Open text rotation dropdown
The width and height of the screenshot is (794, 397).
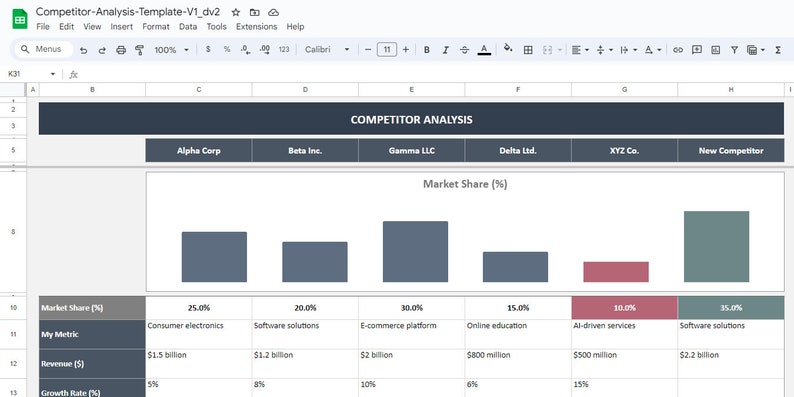tap(653, 50)
